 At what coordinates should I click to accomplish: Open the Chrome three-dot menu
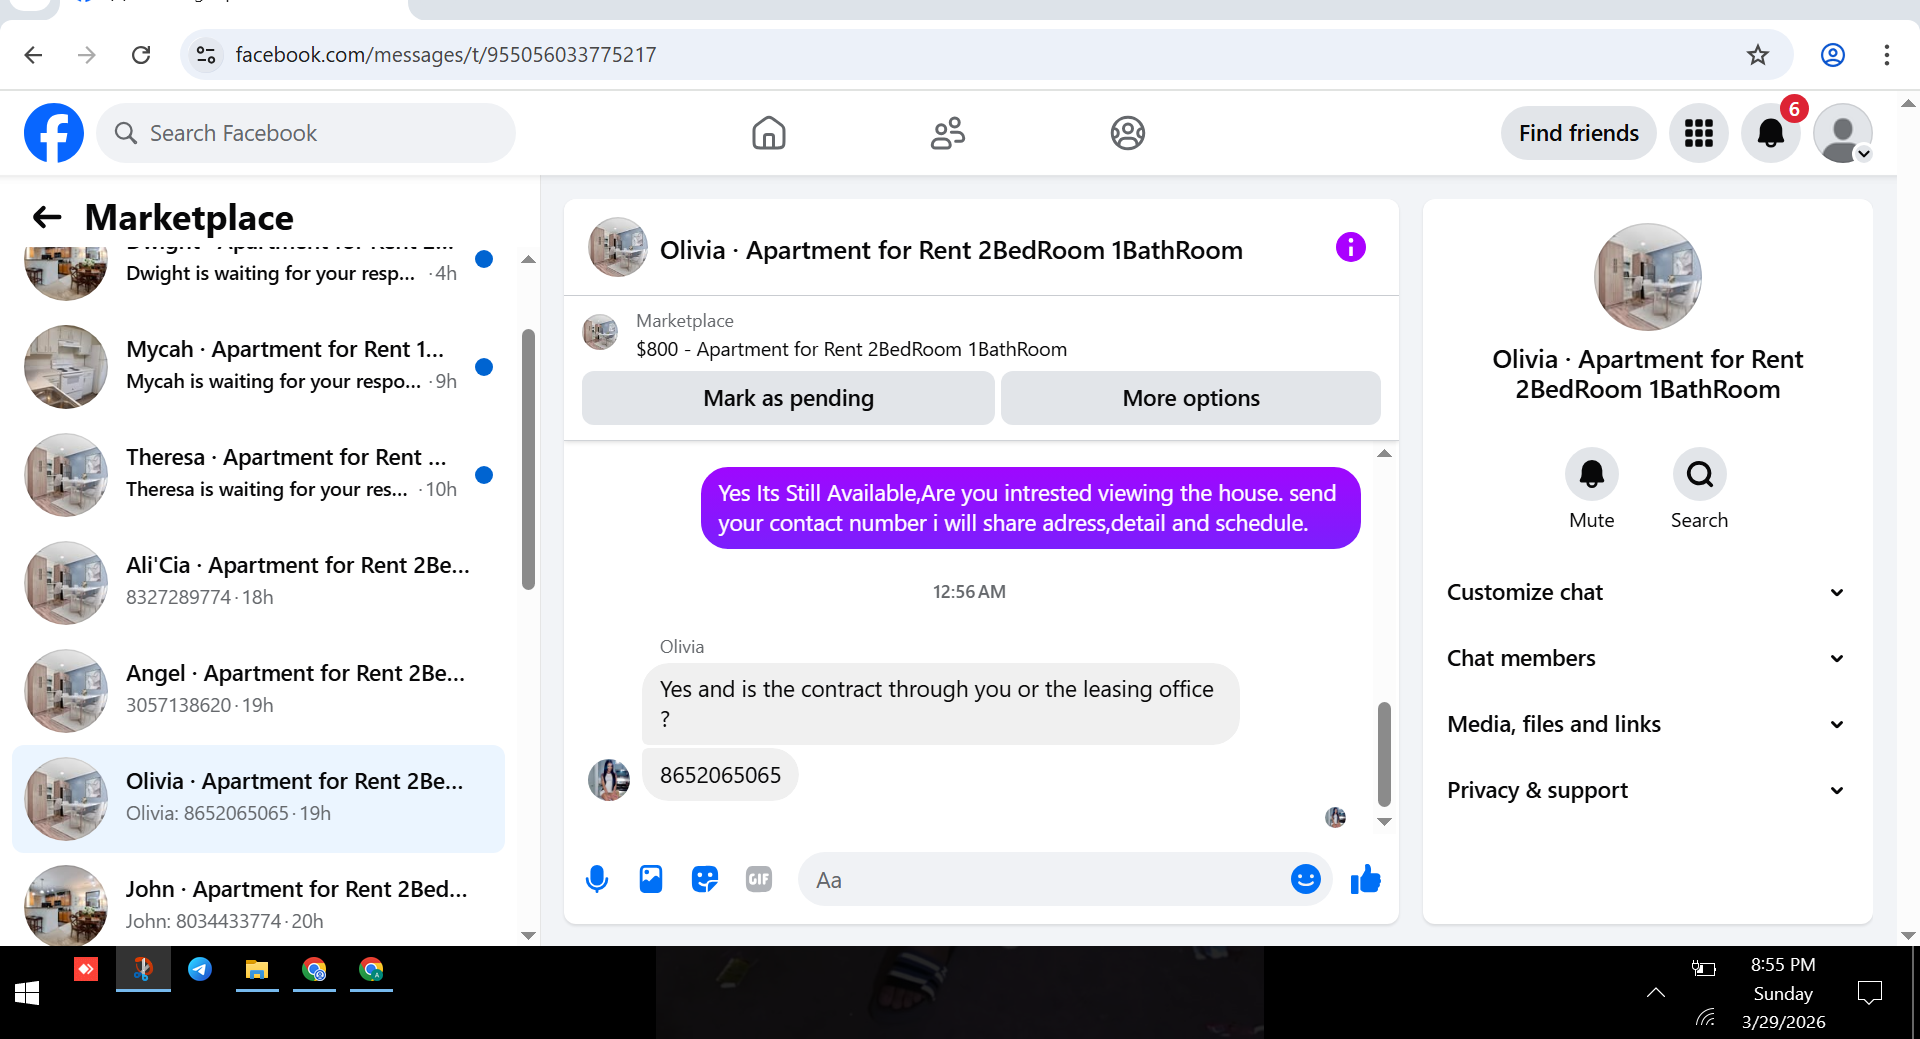1887,55
